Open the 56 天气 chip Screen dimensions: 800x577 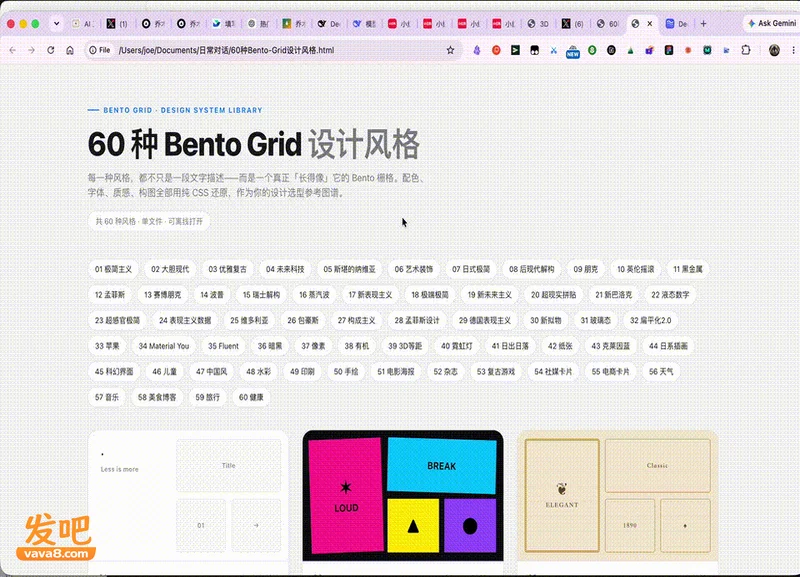pyautogui.click(x=661, y=371)
